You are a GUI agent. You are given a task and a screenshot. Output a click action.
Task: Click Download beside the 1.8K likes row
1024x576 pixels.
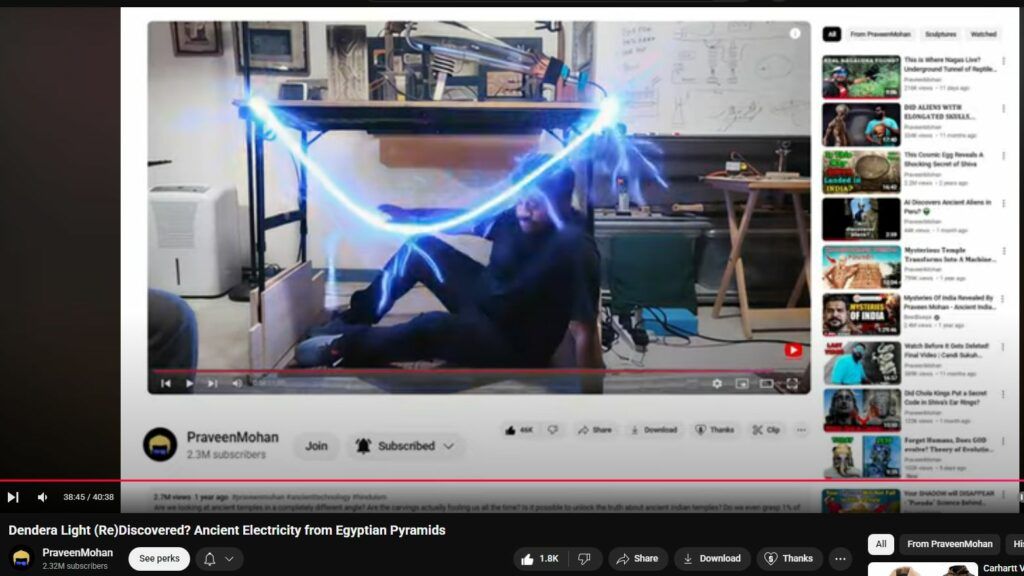click(712, 559)
